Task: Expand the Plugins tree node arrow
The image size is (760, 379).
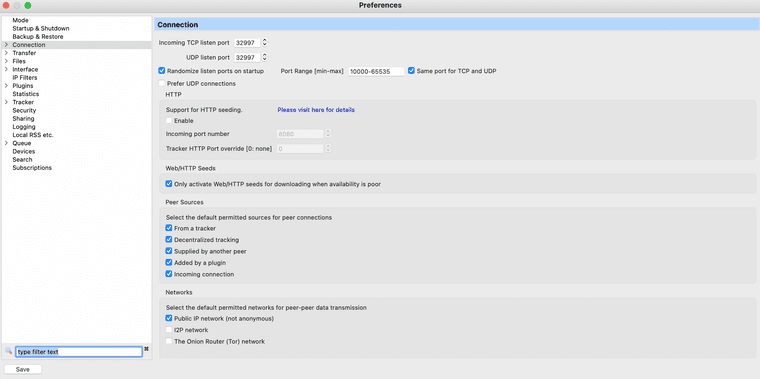Action: tap(6, 86)
